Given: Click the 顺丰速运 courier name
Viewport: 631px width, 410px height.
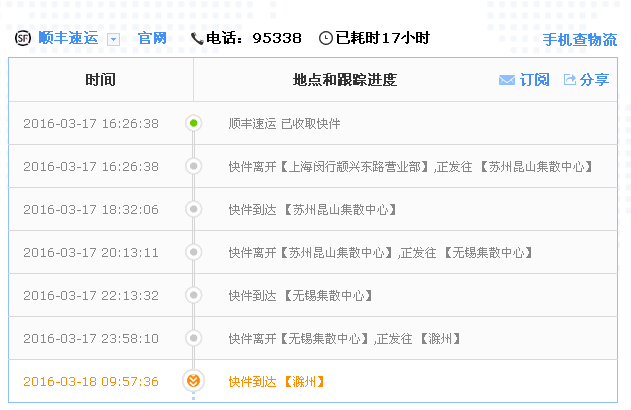Looking at the screenshot, I should pyautogui.click(x=68, y=38).
